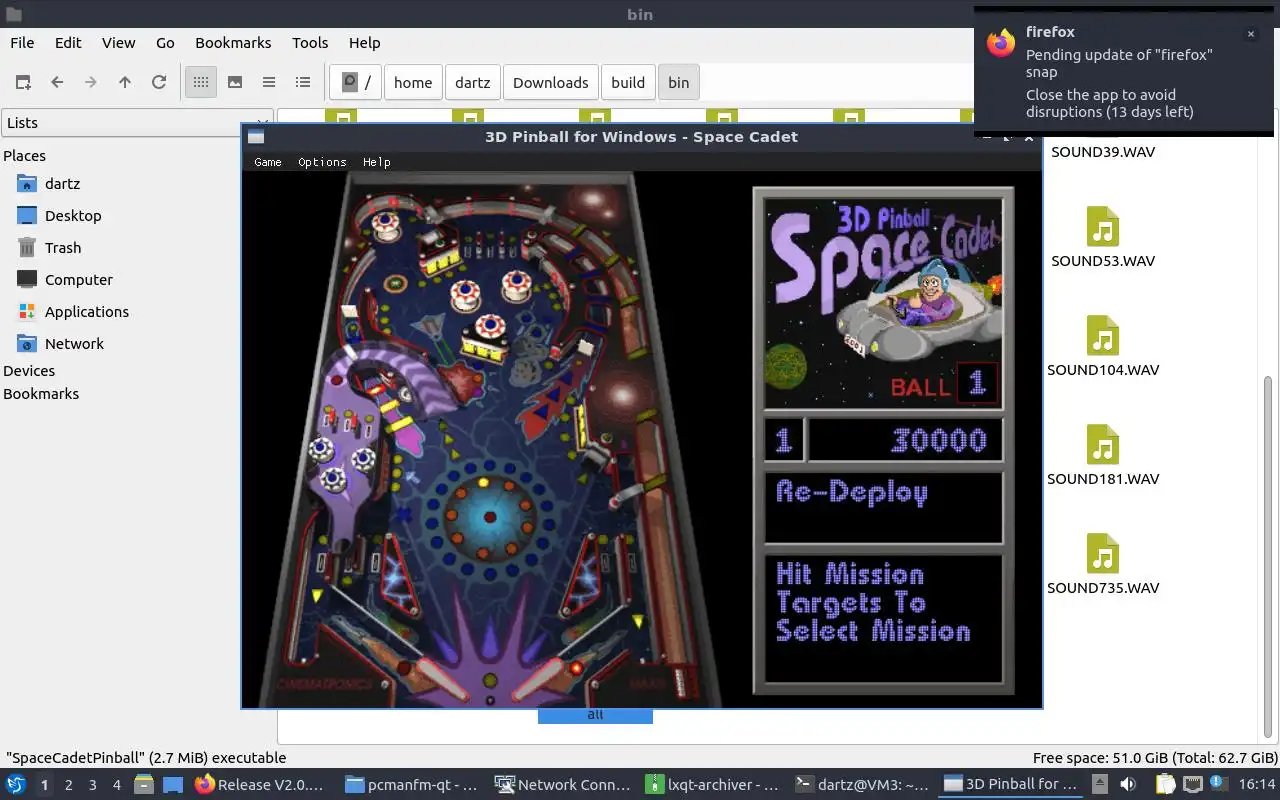Viewport: 1280px width, 800px height.
Task: Switch to virtual desktop 1
Action: (x=44, y=785)
